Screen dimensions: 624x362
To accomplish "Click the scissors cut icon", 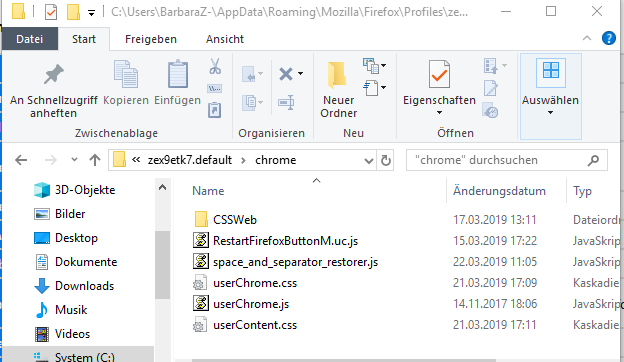I will [x=215, y=66].
